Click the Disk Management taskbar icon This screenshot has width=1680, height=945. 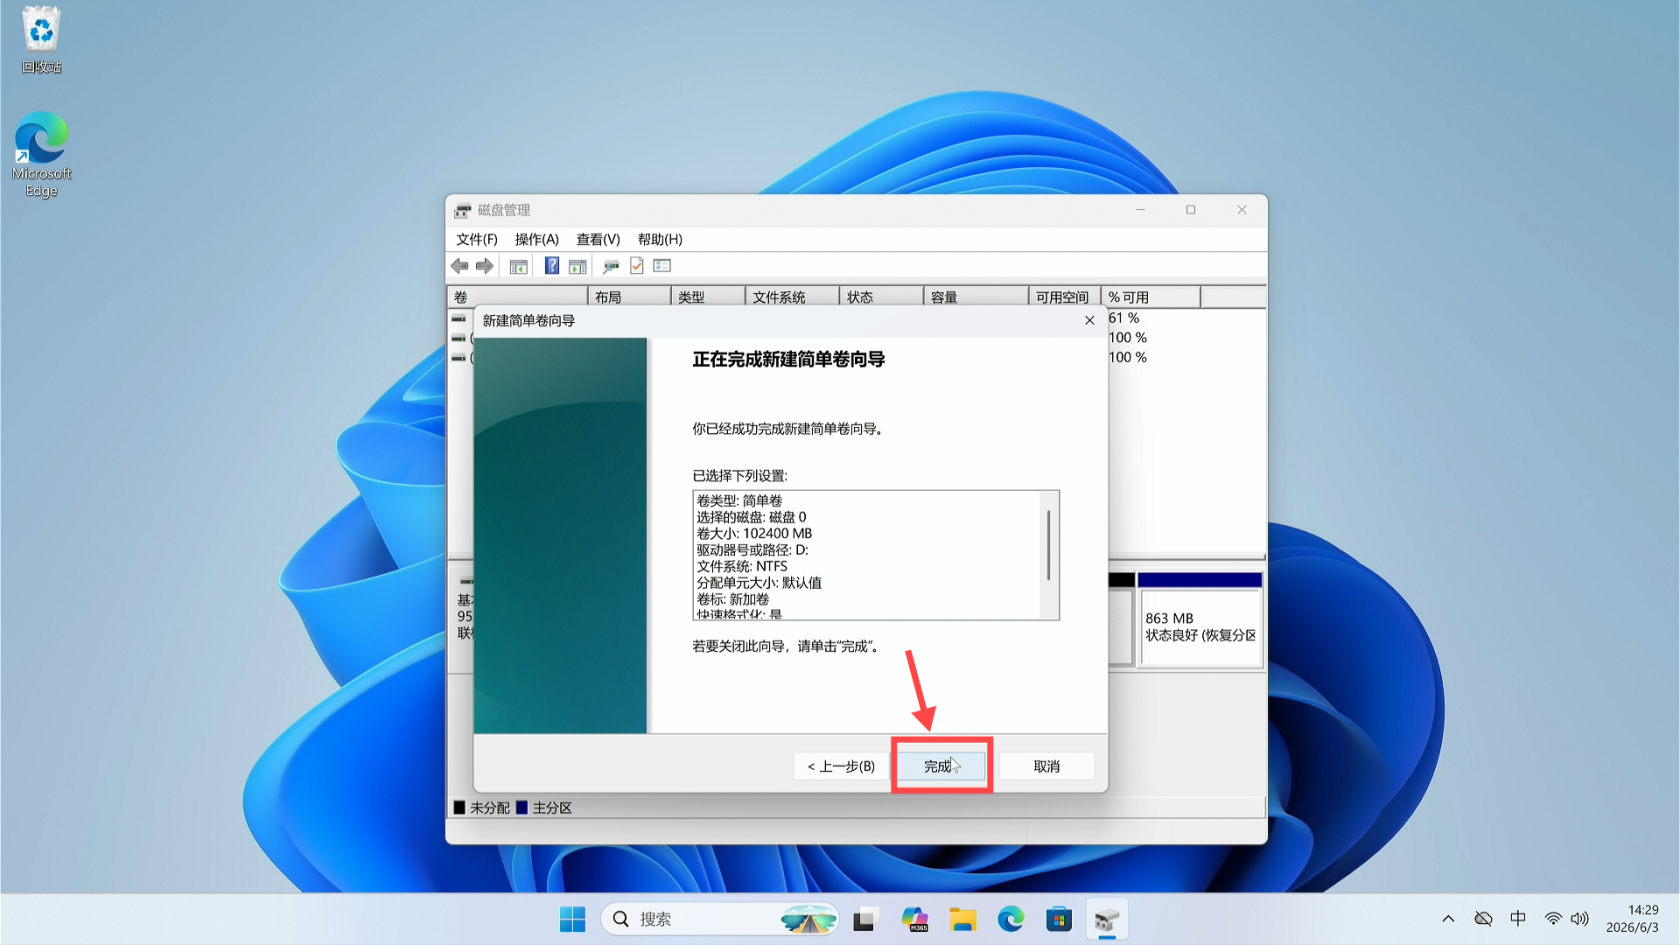1107,919
